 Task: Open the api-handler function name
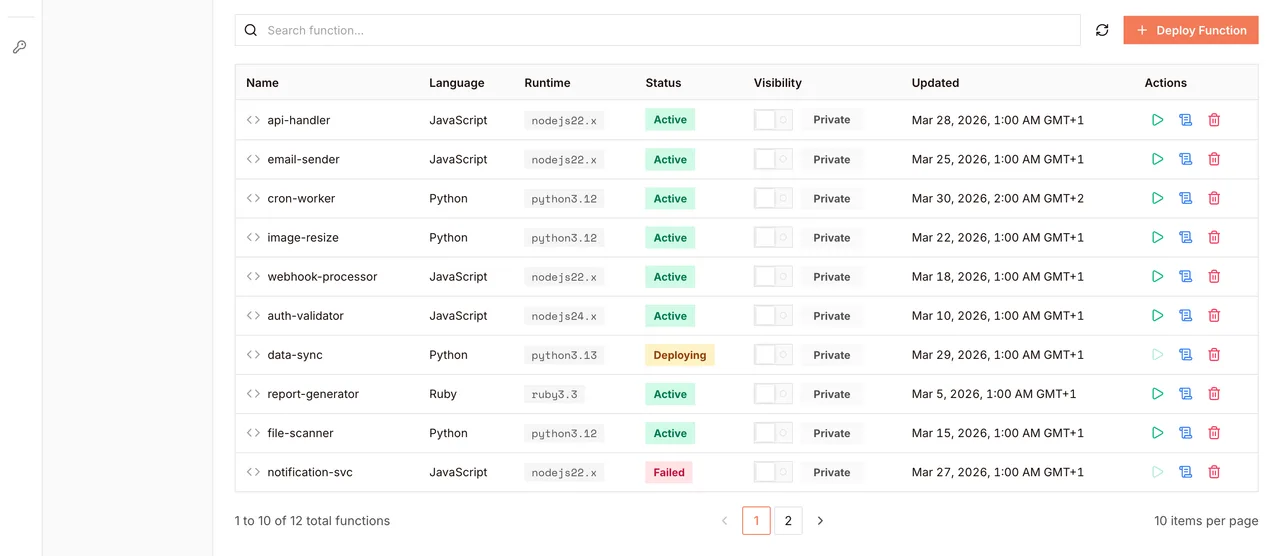tap(299, 120)
